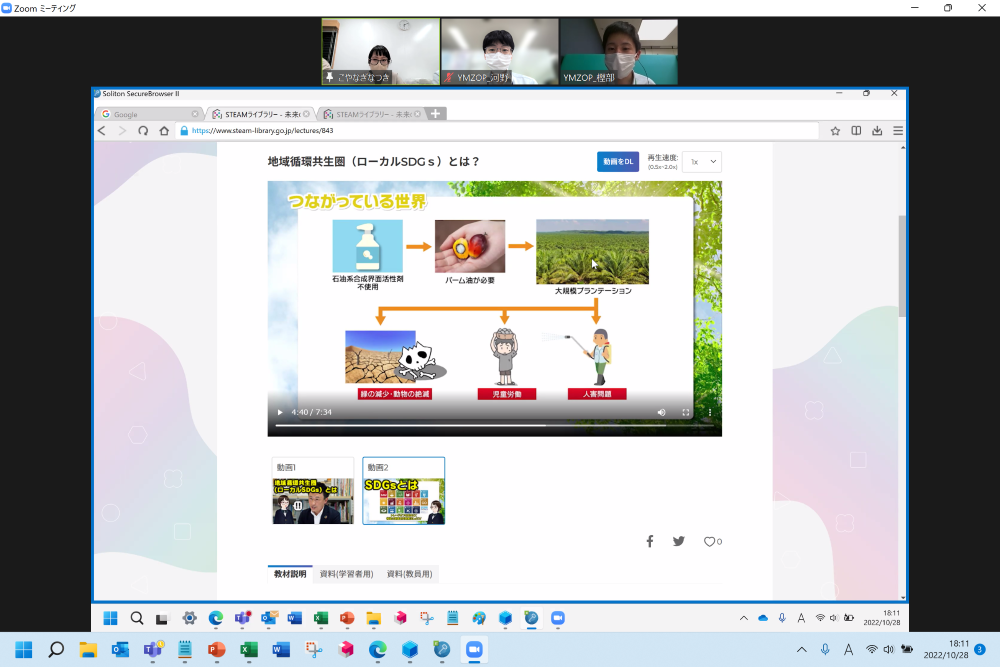Click File Explorer on shared screen taskbar

pyautogui.click(x=373, y=618)
